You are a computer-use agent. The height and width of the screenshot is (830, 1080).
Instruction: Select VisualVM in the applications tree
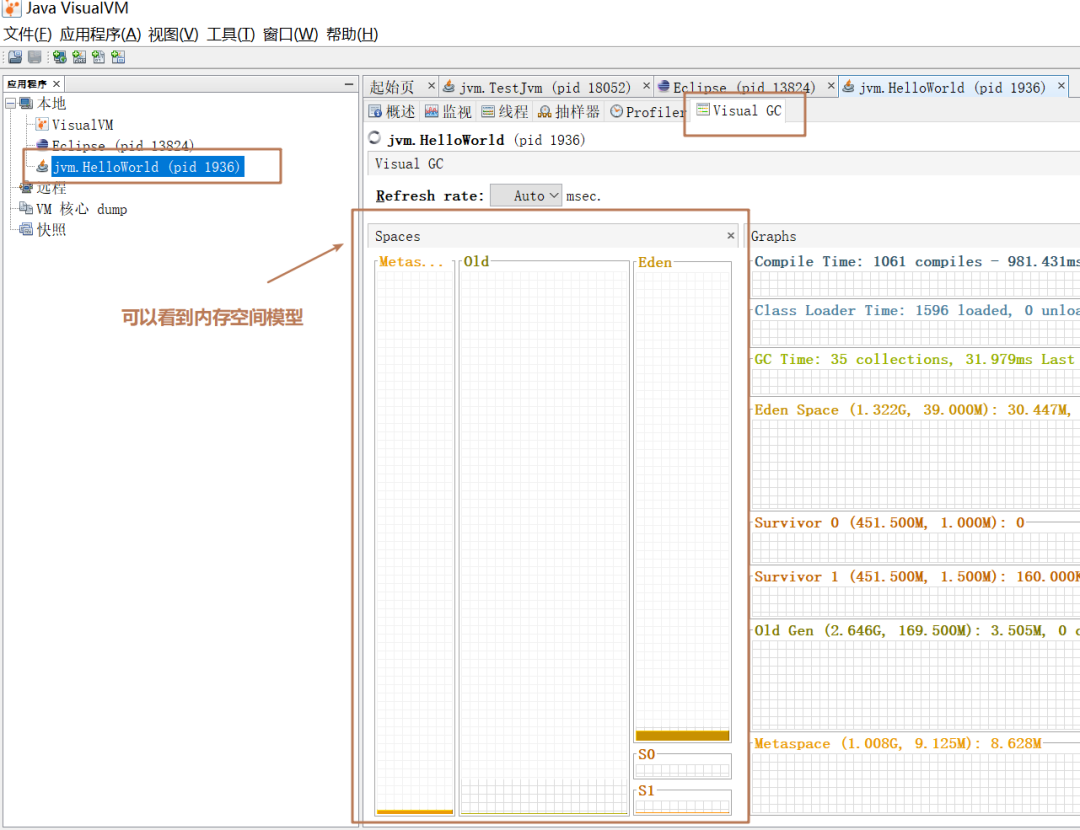point(83,125)
